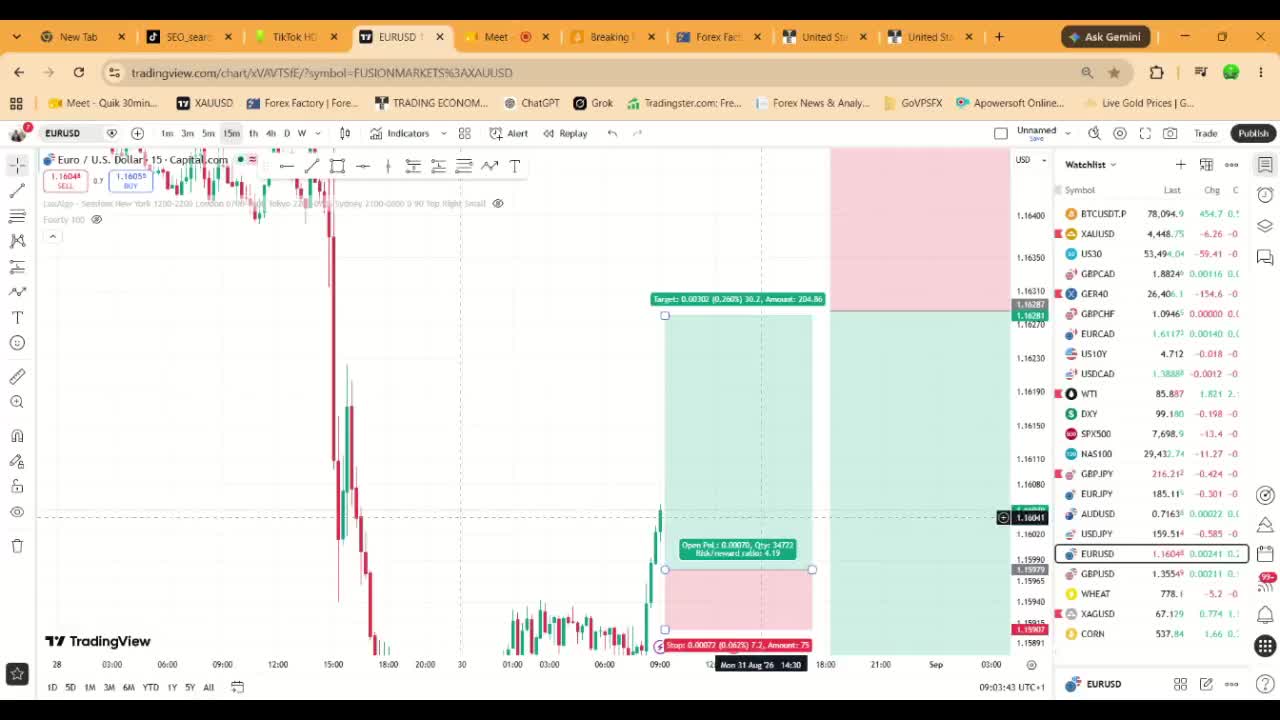
Task: Open the candlestick chart type selector
Action: click(x=345, y=133)
